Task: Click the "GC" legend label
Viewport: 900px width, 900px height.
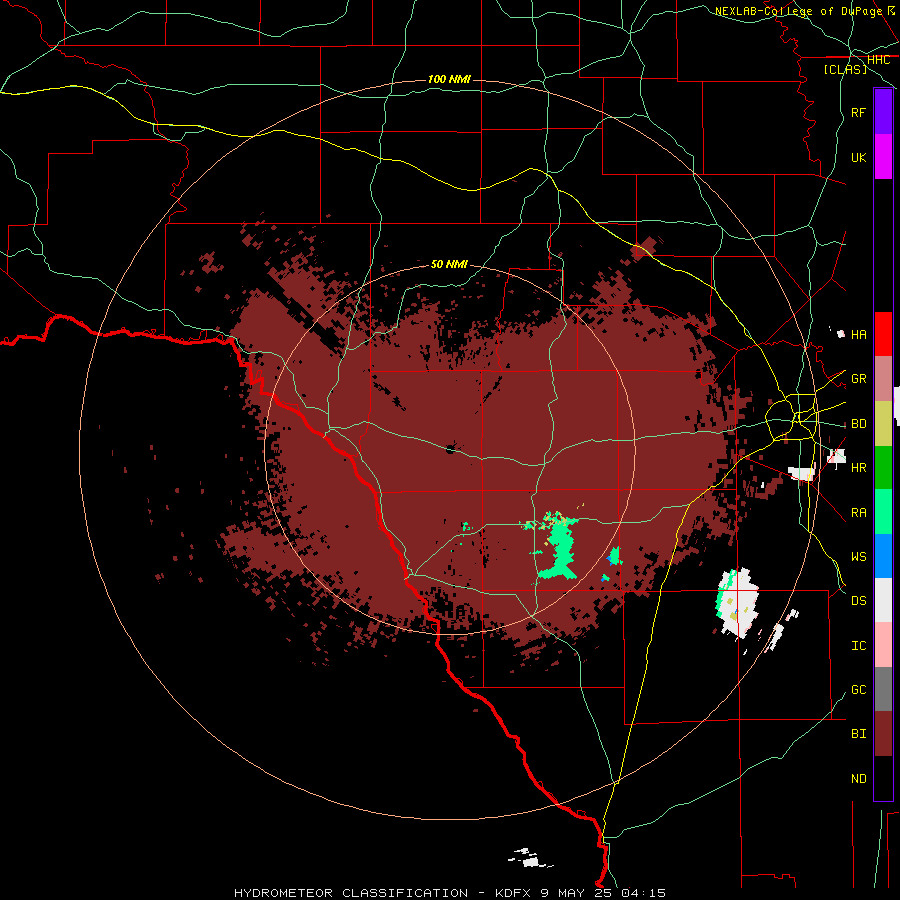Action: click(x=858, y=689)
